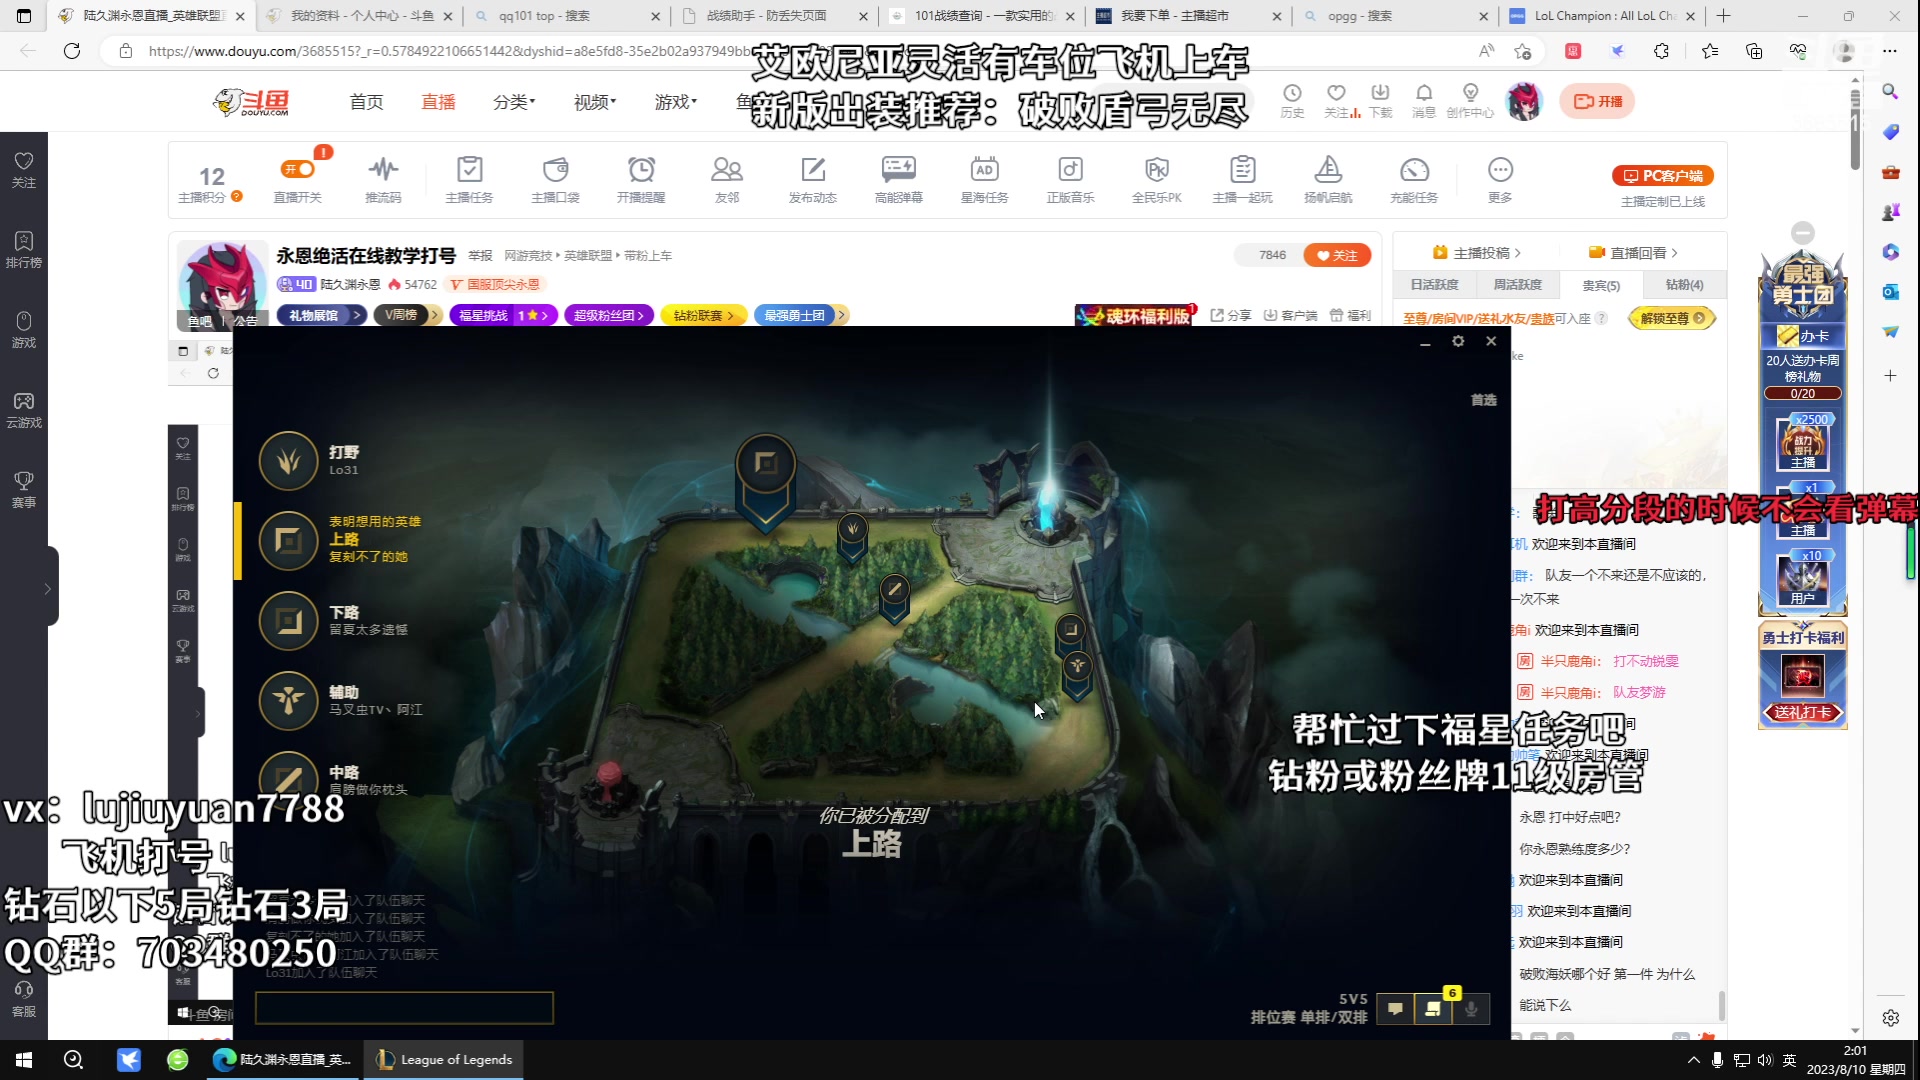Click the PC客户端 button

1663,176
